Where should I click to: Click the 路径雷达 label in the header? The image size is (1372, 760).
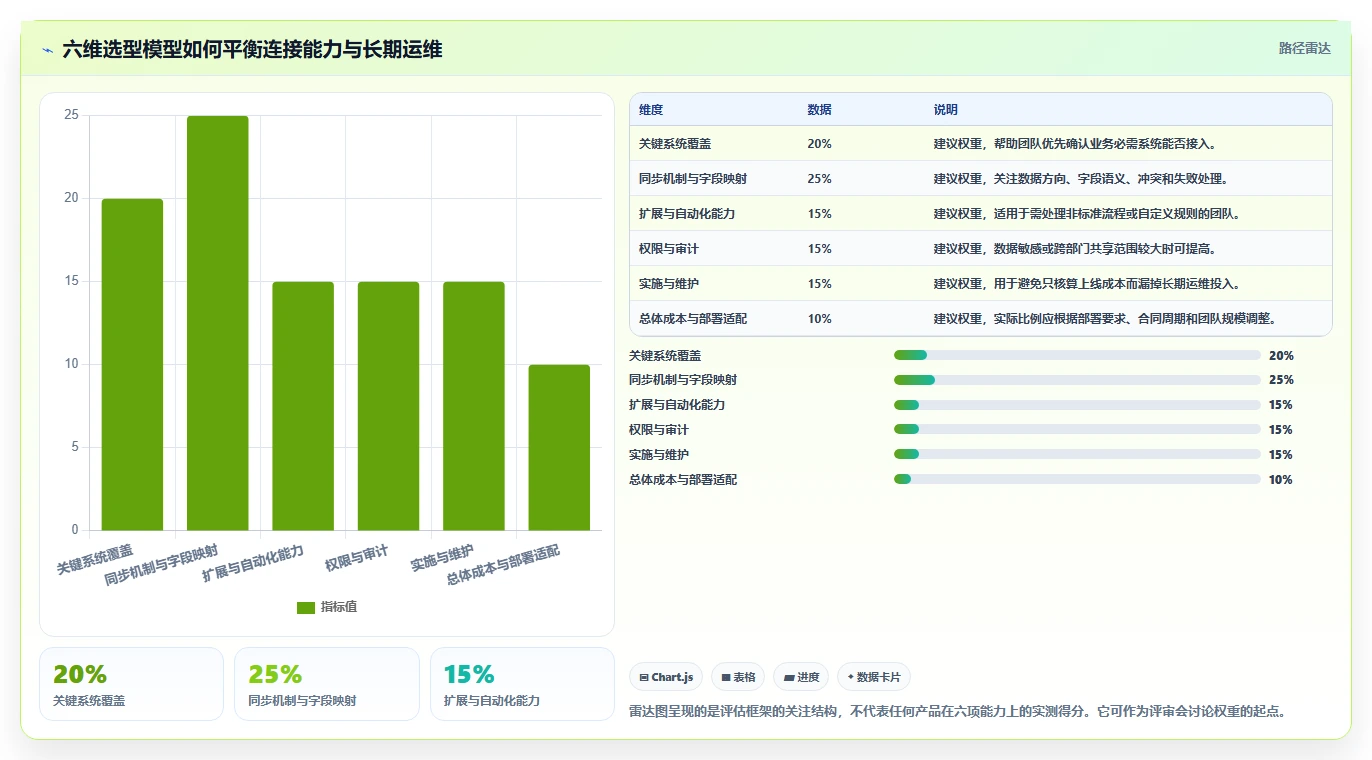pyautogui.click(x=1304, y=48)
